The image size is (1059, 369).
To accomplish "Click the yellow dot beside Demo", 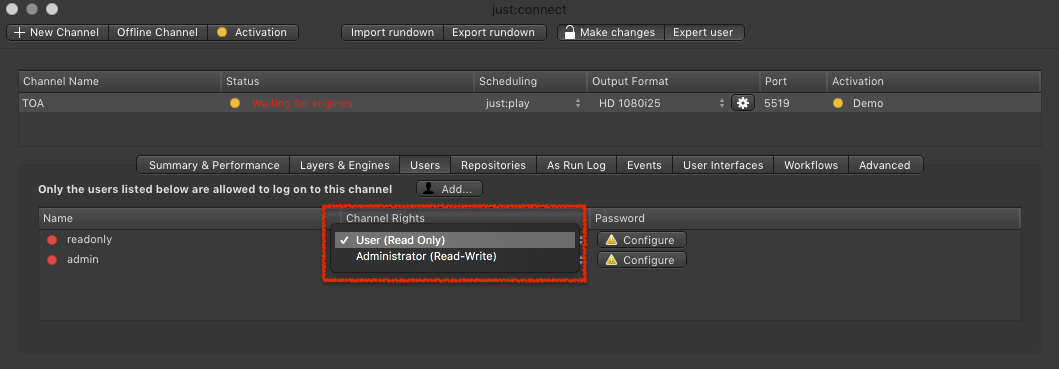I will coord(838,103).
